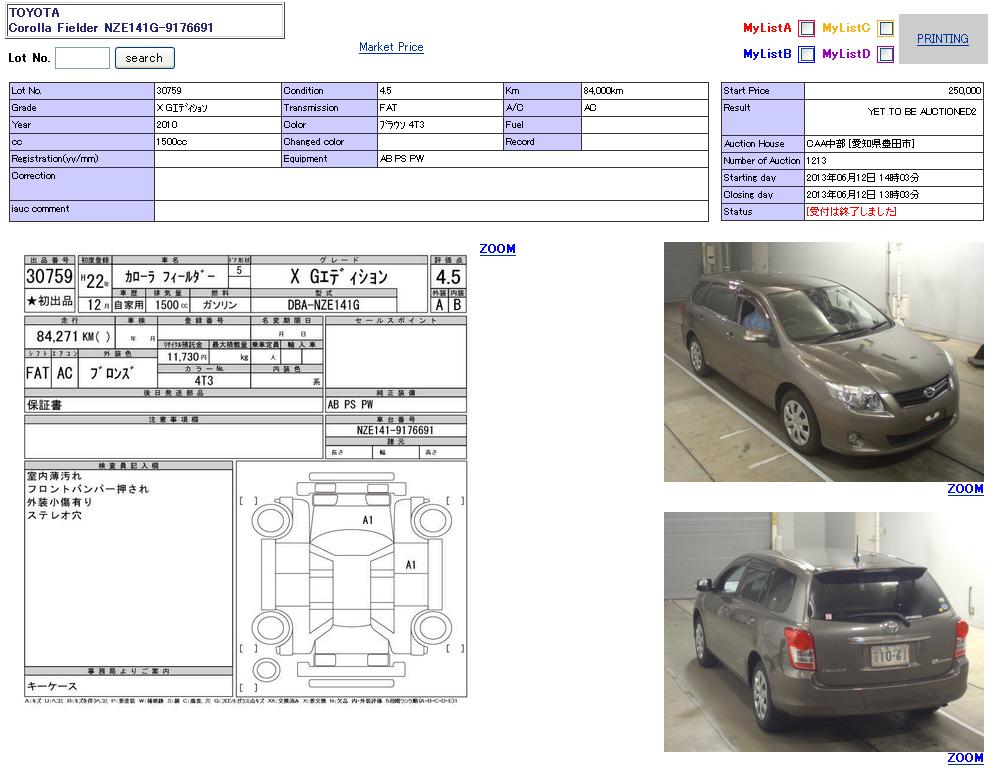The image size is (1008, 775).
Task: Click the PRINTING link
Action: click(x=942, y=39)
